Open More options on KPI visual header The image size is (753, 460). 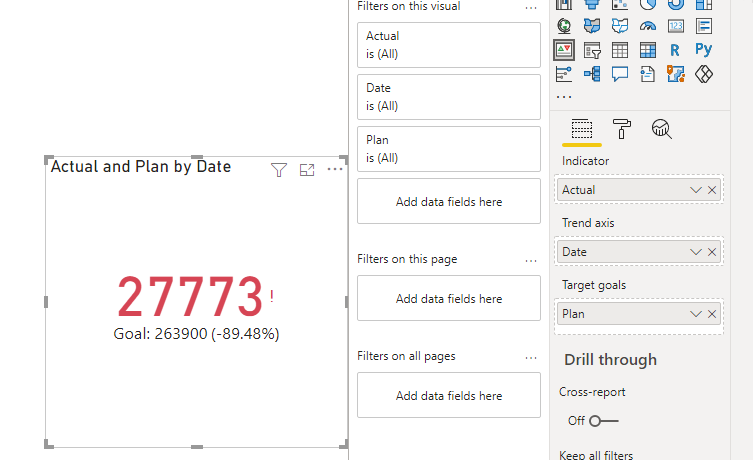(x=335, y=169)
